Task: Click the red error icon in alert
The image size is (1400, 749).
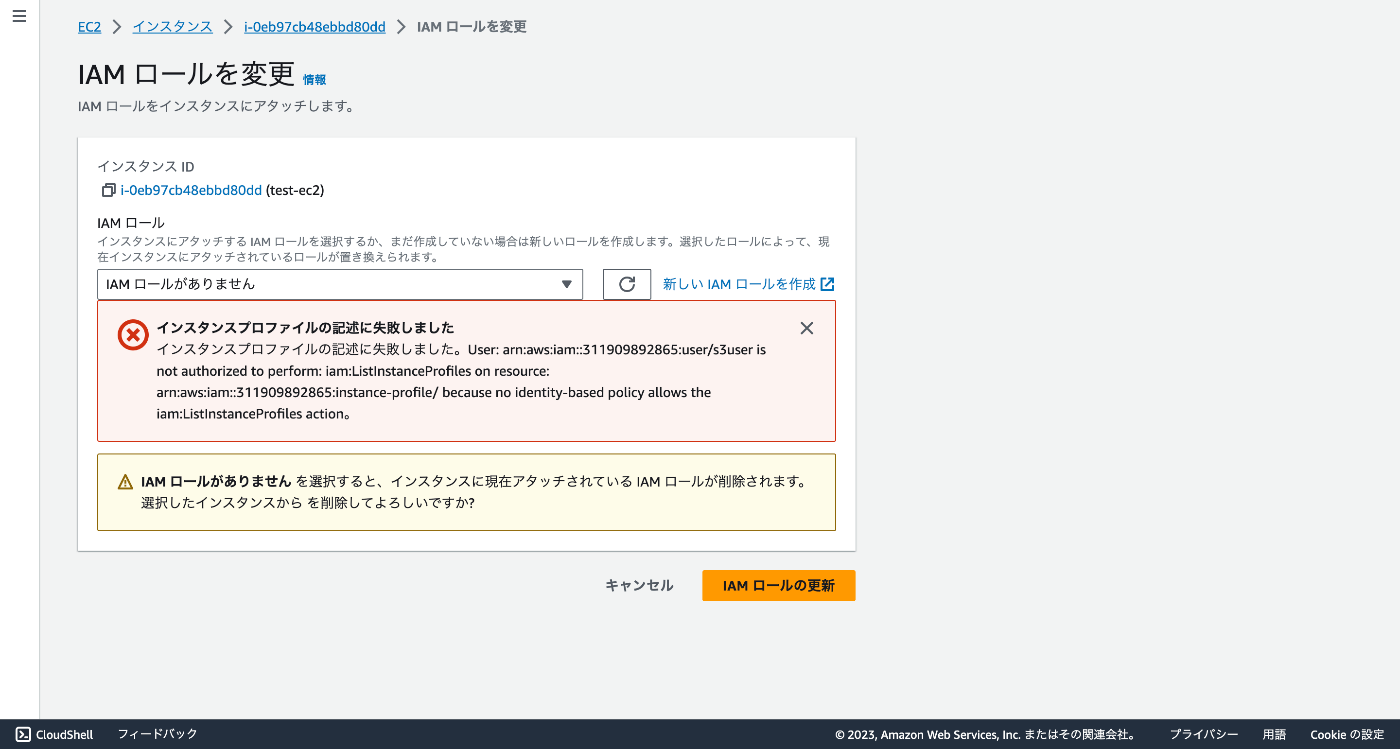Action: click(x=133, y=335)
